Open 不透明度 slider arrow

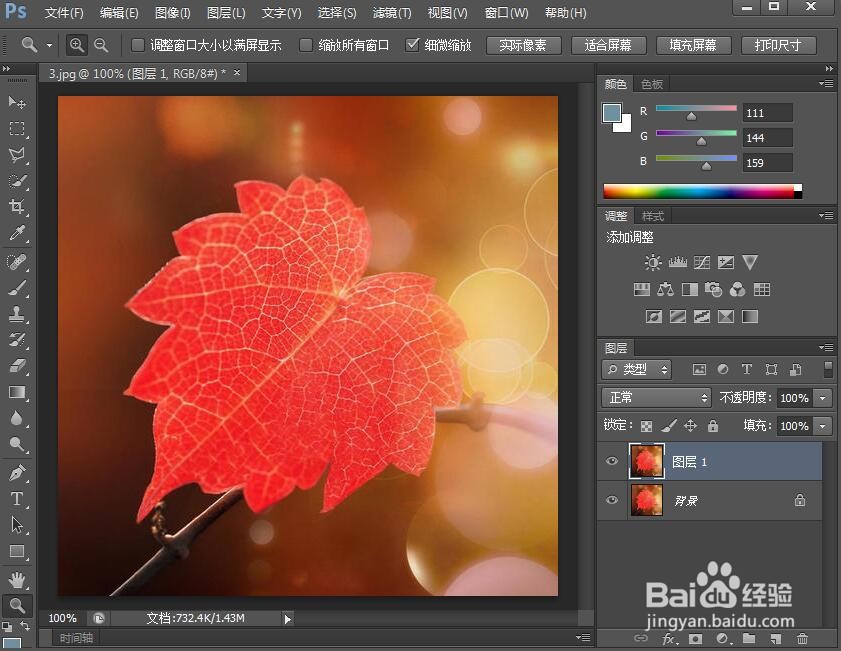823,398
